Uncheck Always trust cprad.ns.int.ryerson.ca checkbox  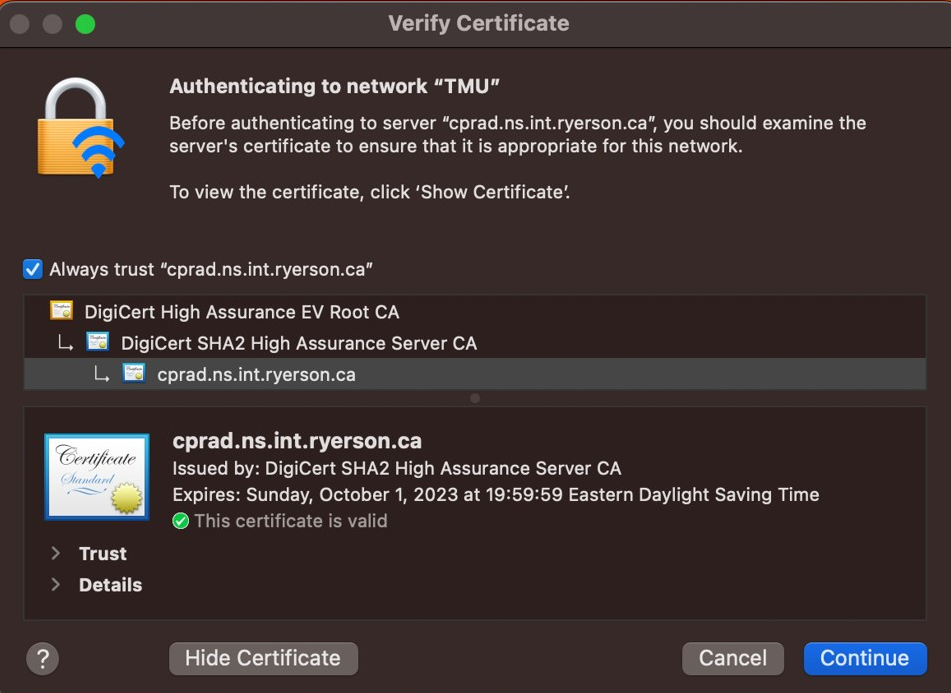[x=33, y=269]
